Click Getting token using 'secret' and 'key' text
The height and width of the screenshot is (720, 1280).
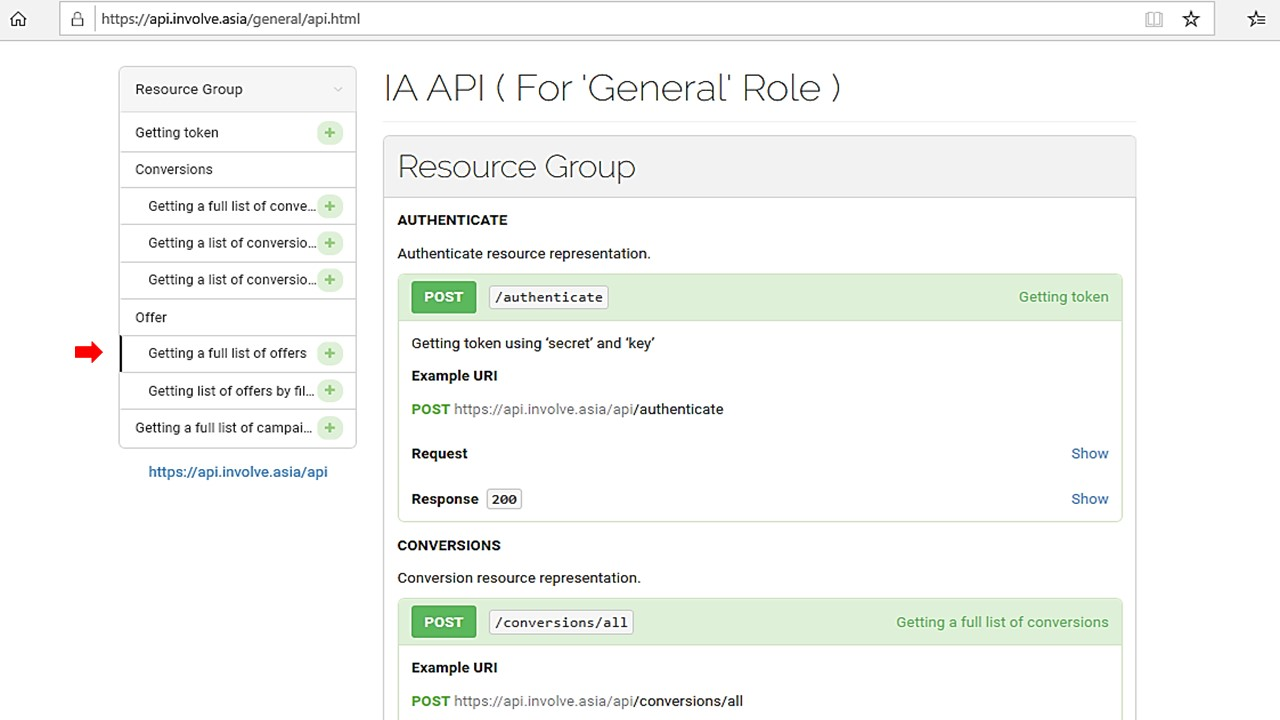pos(533,343)
